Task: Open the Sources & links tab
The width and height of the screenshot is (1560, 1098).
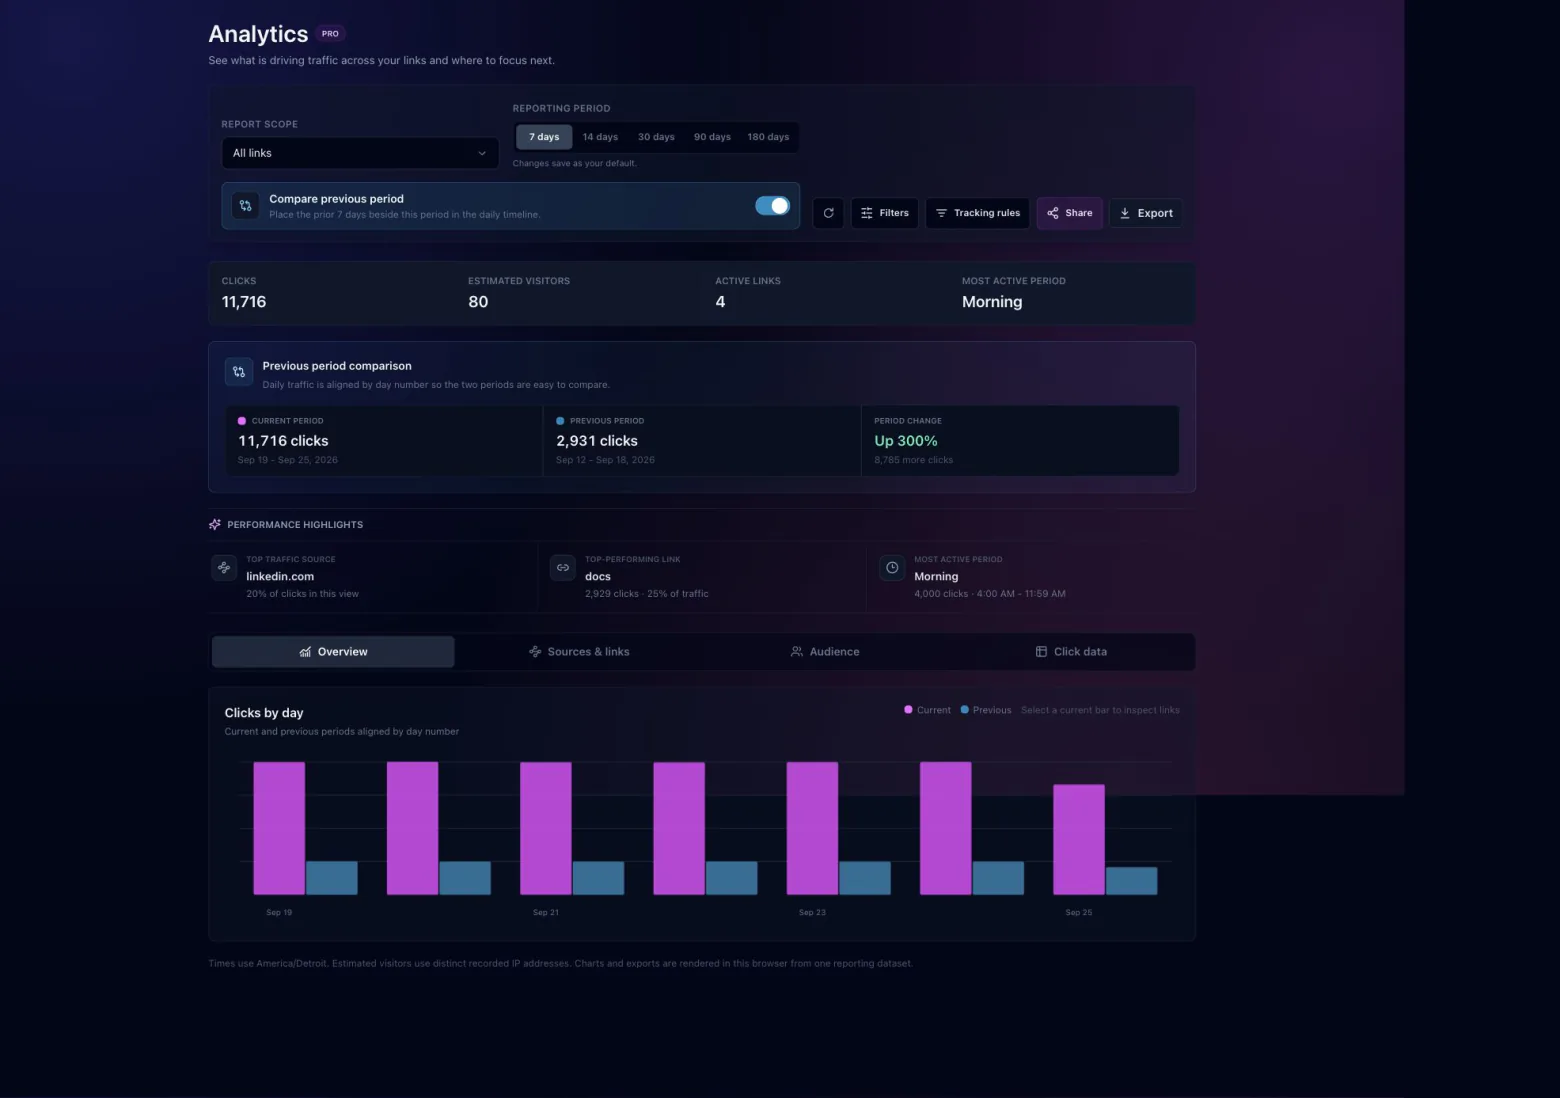Action: point(579,652)
